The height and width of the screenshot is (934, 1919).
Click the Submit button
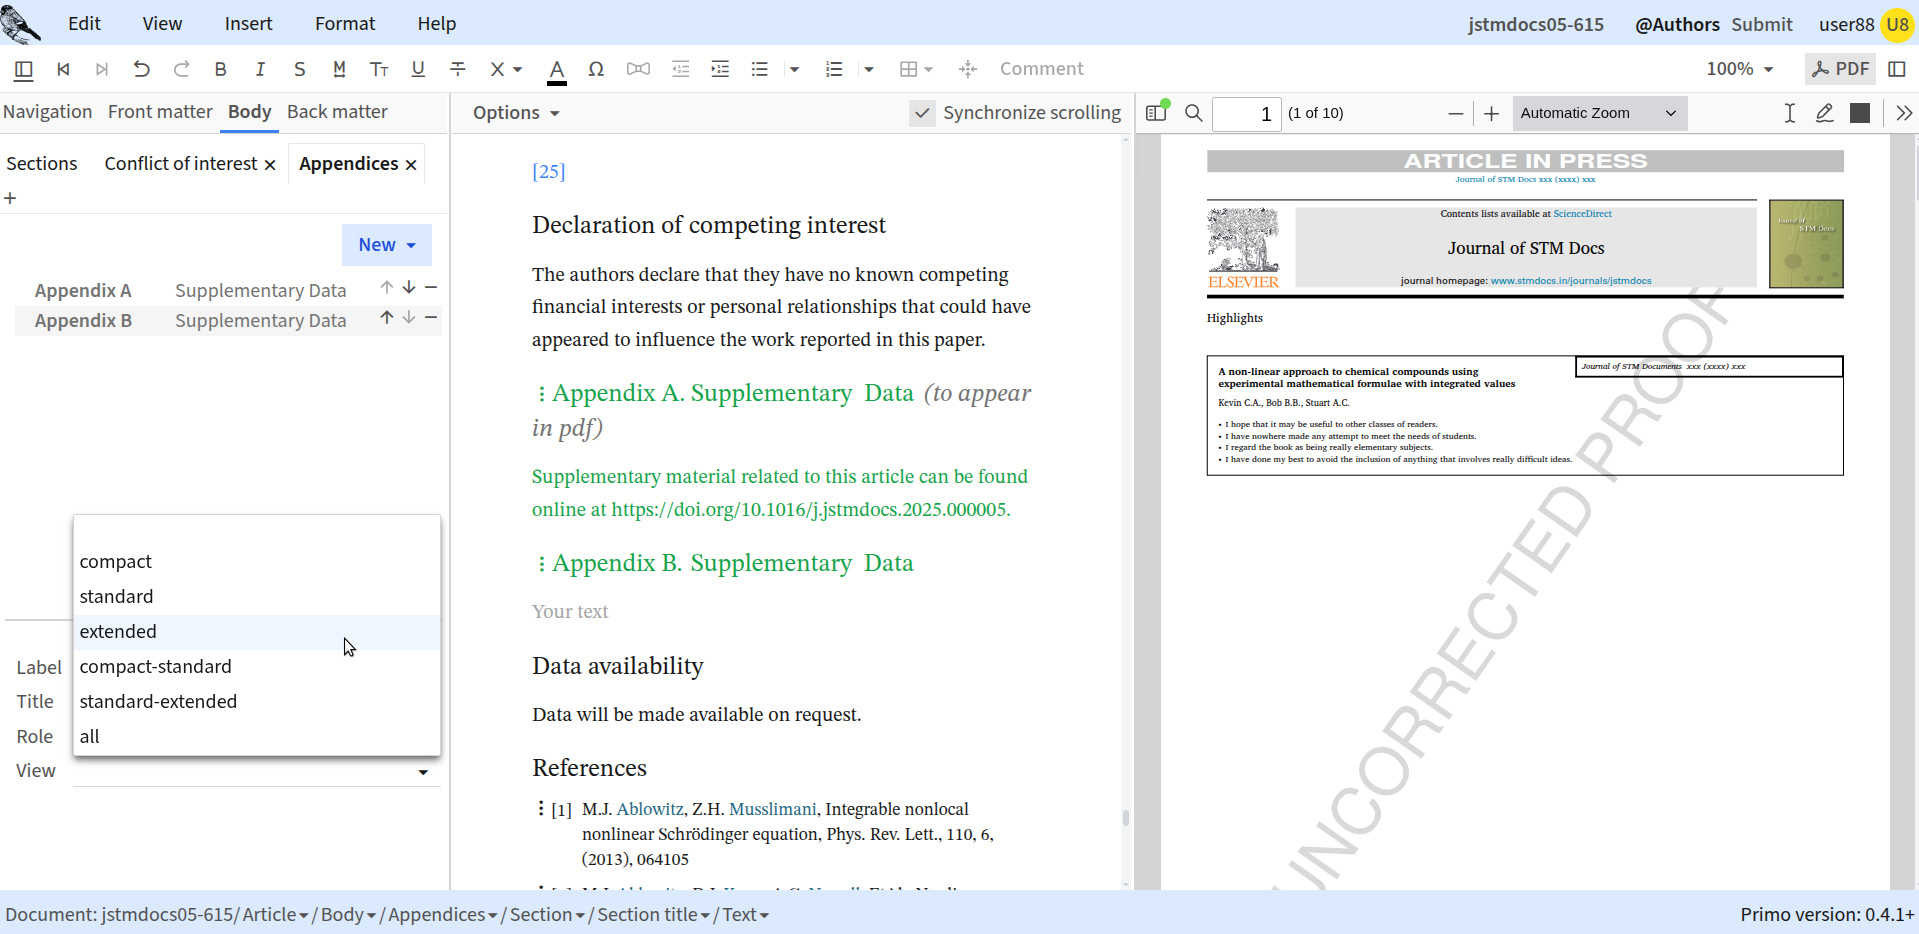coord(1762,24)
